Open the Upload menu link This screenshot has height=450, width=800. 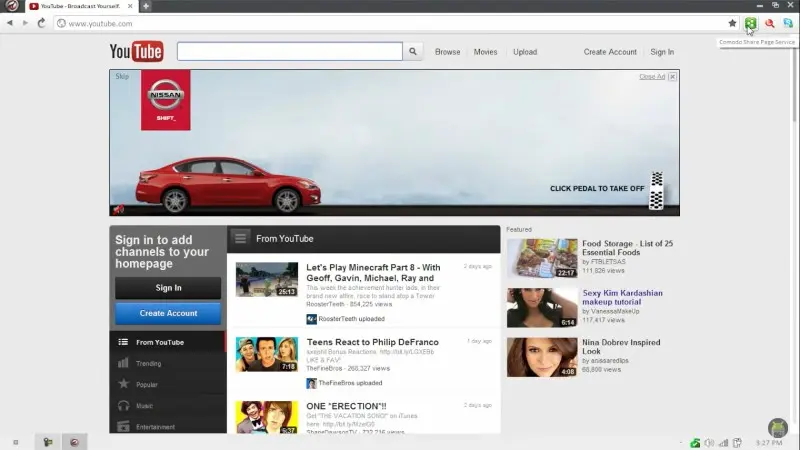[x=525, y=52]
